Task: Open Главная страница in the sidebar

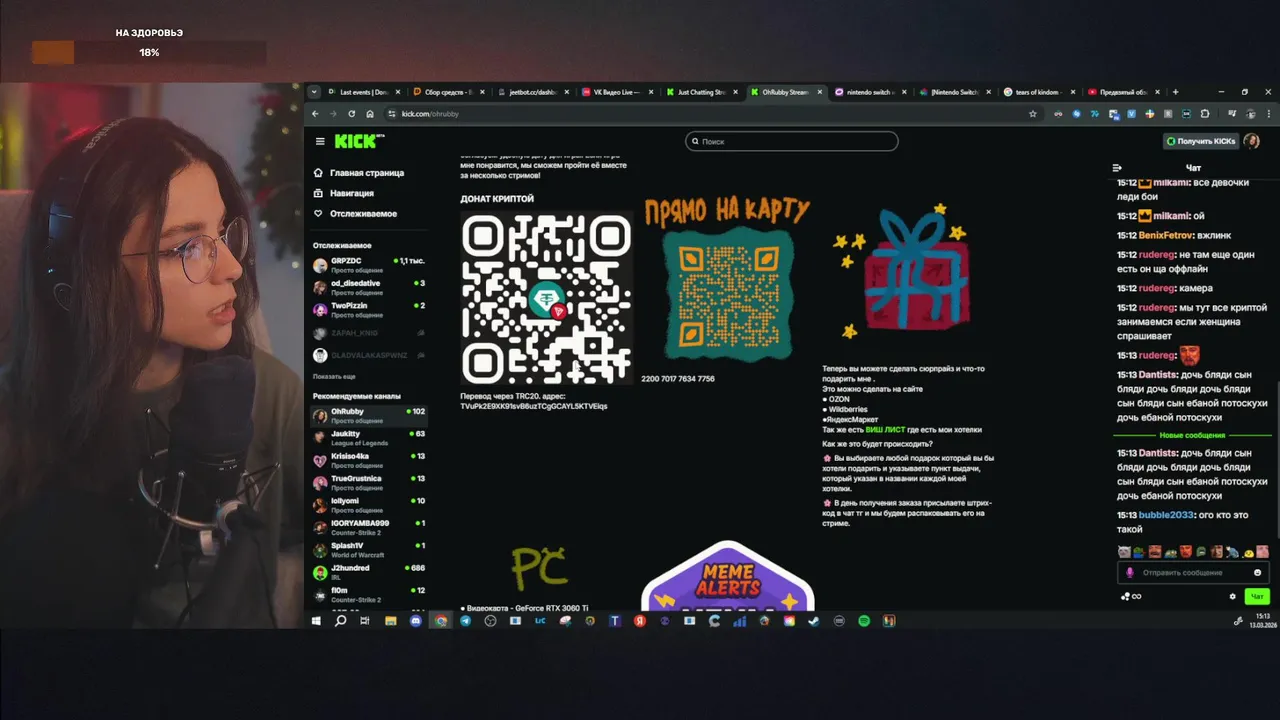Action: coord(359,173)
